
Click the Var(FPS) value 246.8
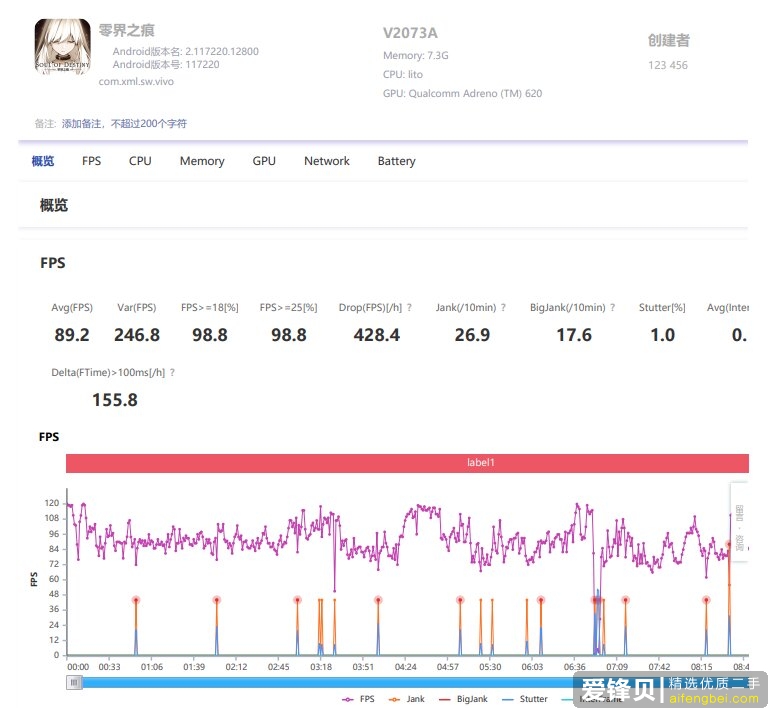coord(137,335)
